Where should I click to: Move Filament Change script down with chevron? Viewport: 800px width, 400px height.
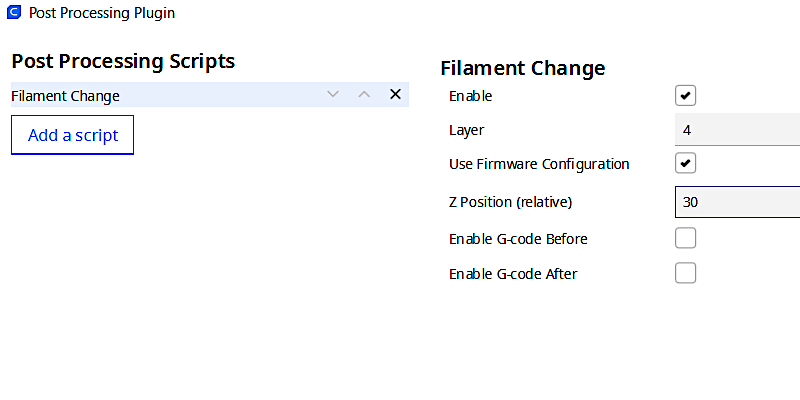pos(333,94)
